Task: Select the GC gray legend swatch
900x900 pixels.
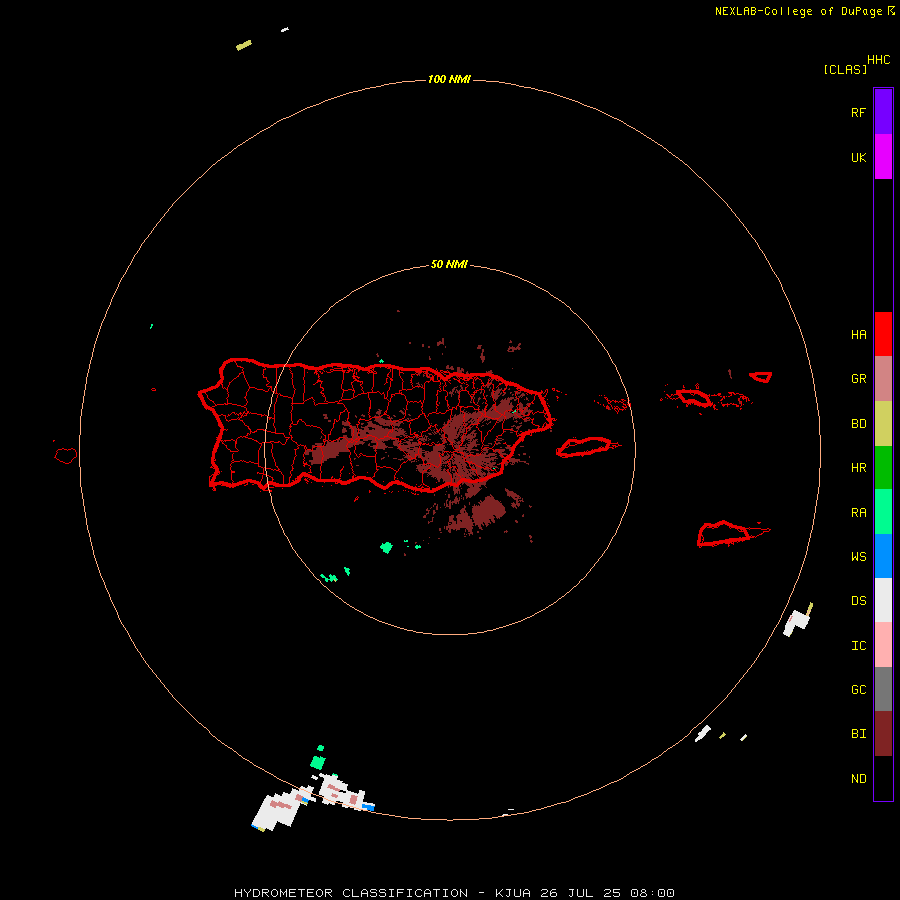Action: click(x=883, y=689)
